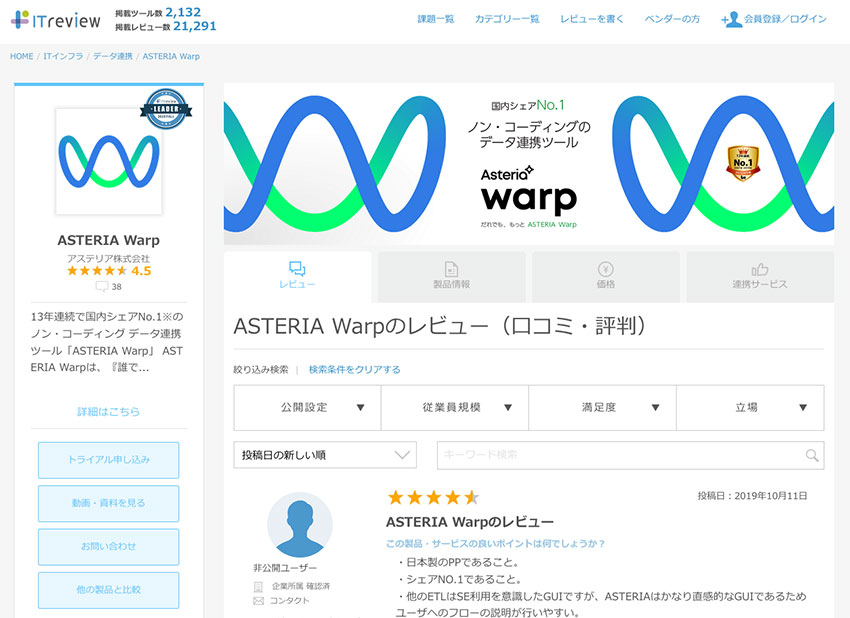The width and height of the screenshot is (850, 618).
Task: Expand the 従業員規模 filter dropdown
Action: pyautogui.click(x=455, y=408)
